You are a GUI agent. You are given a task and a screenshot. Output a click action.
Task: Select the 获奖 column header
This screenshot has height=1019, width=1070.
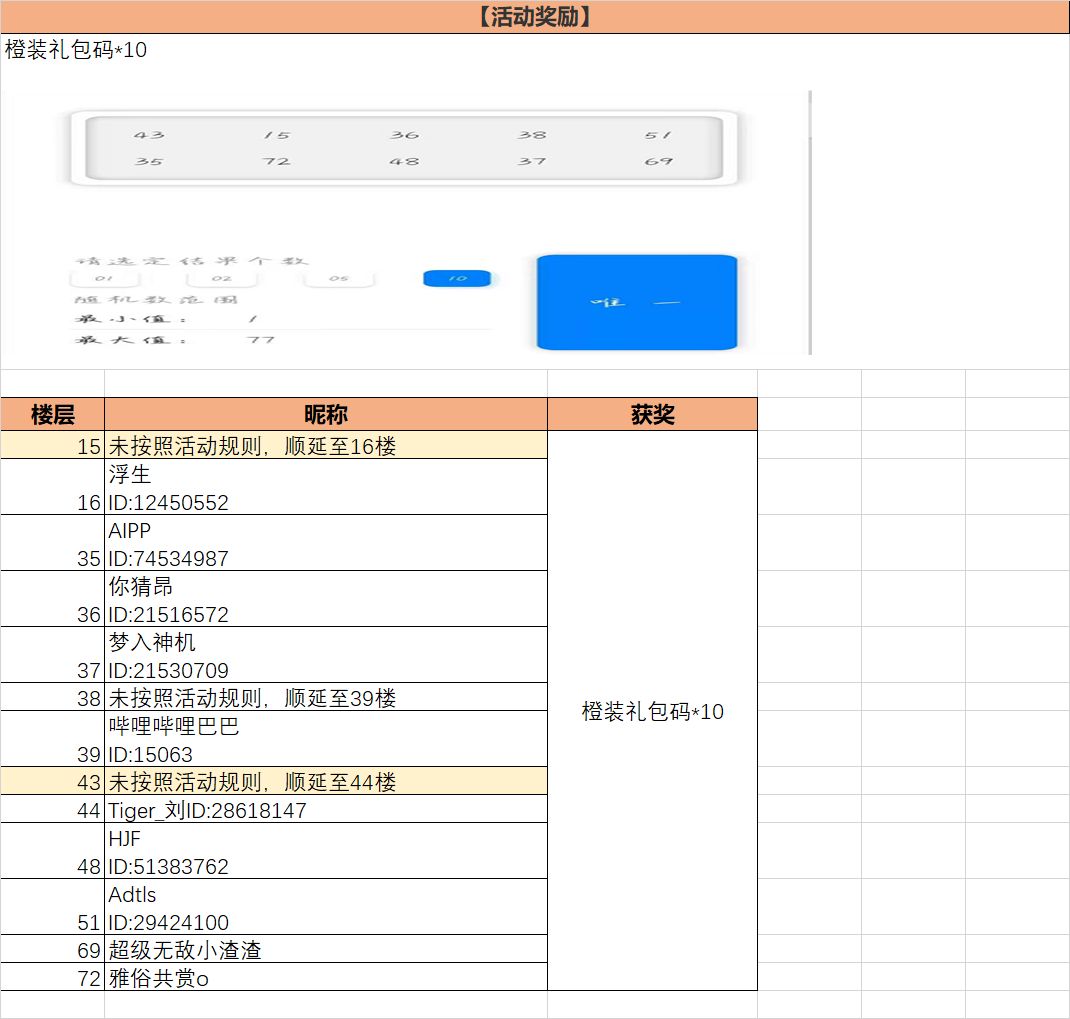point(652,414)
